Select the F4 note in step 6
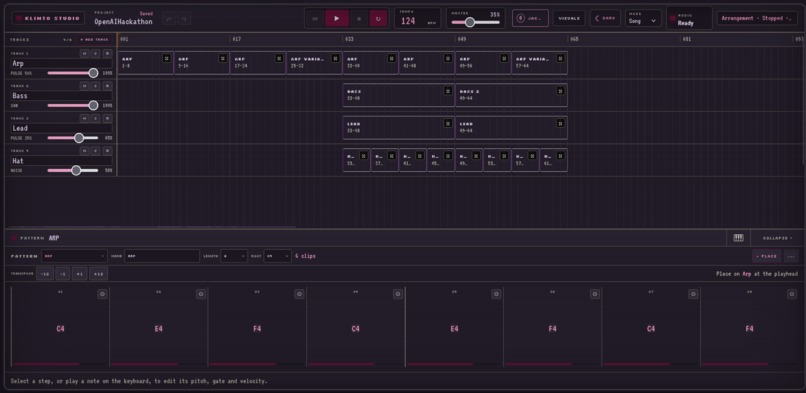The image size is (806, 393). tap(552, 329)
